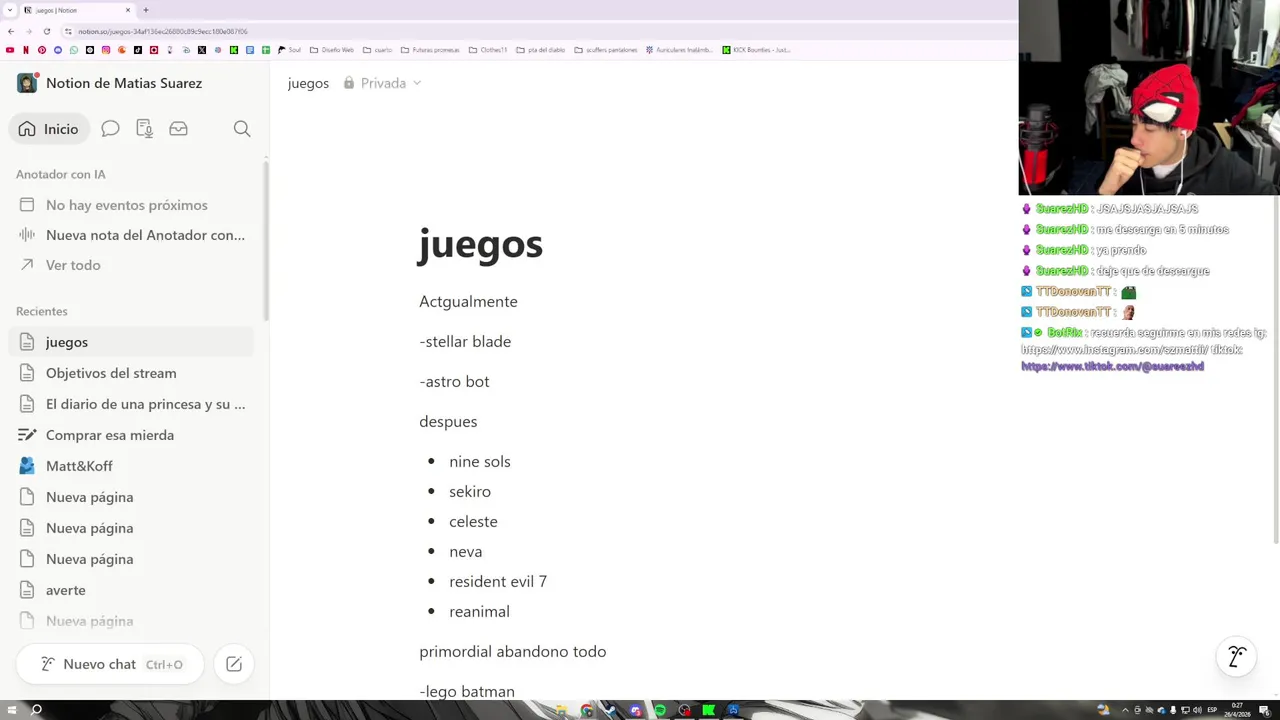The height and width of the screenshot is (720, 1280).
Task: Select juegos page in Recientes
Action: pyautogui.click(x=131, y=342)
